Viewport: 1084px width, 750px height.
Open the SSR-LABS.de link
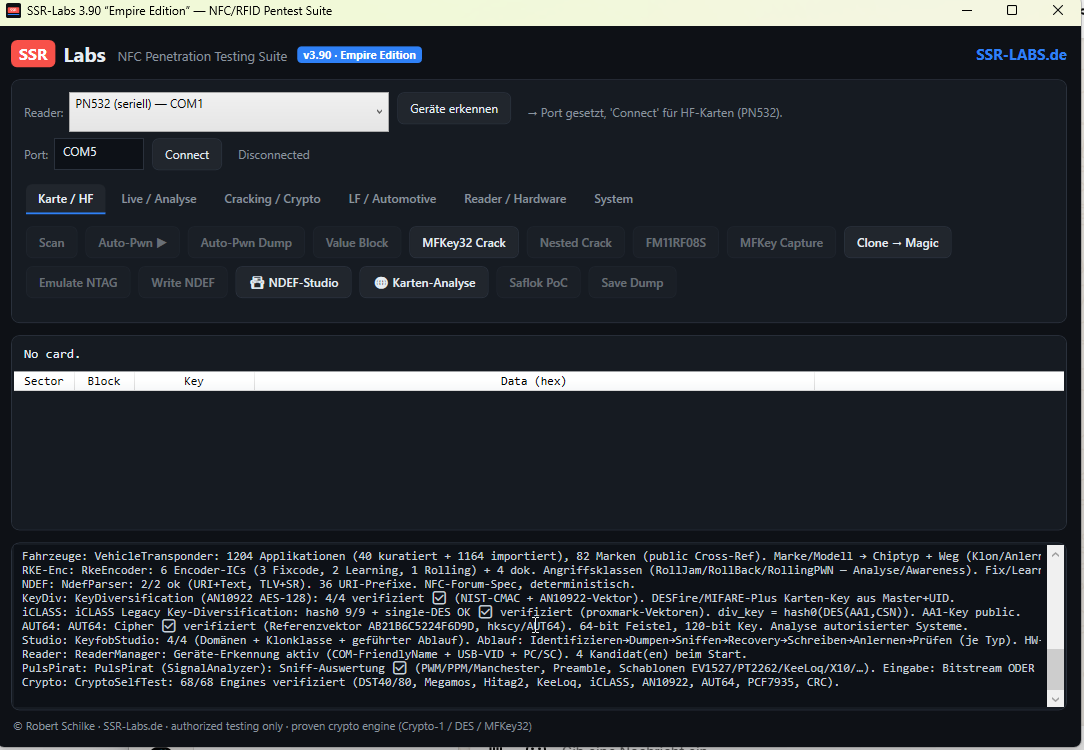click(x=1021, y=55)
